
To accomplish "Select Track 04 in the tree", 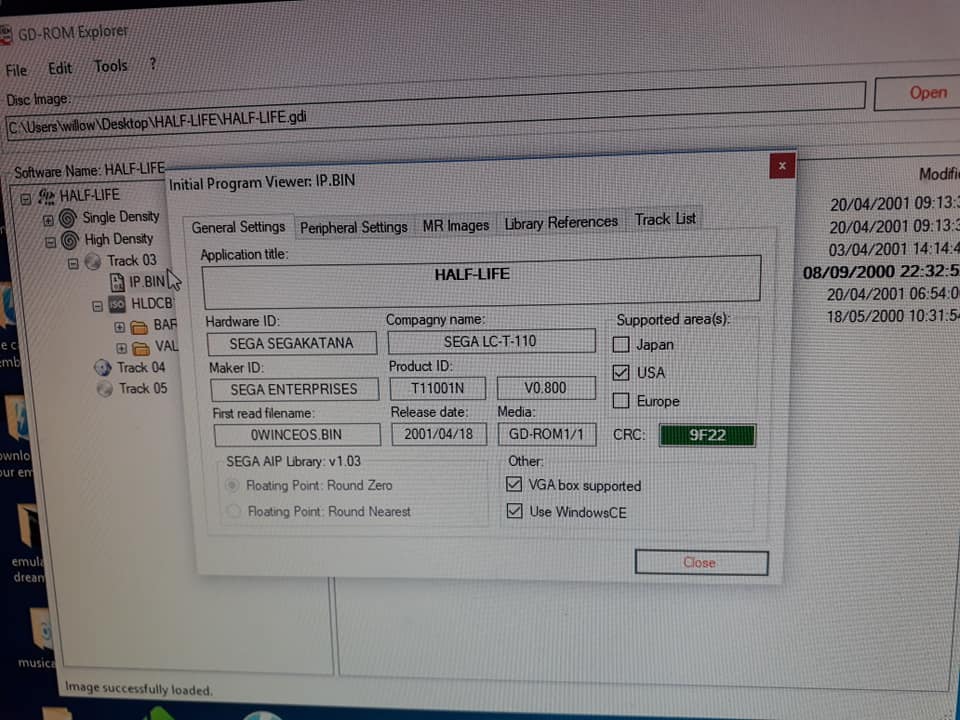I will [141, 367].
